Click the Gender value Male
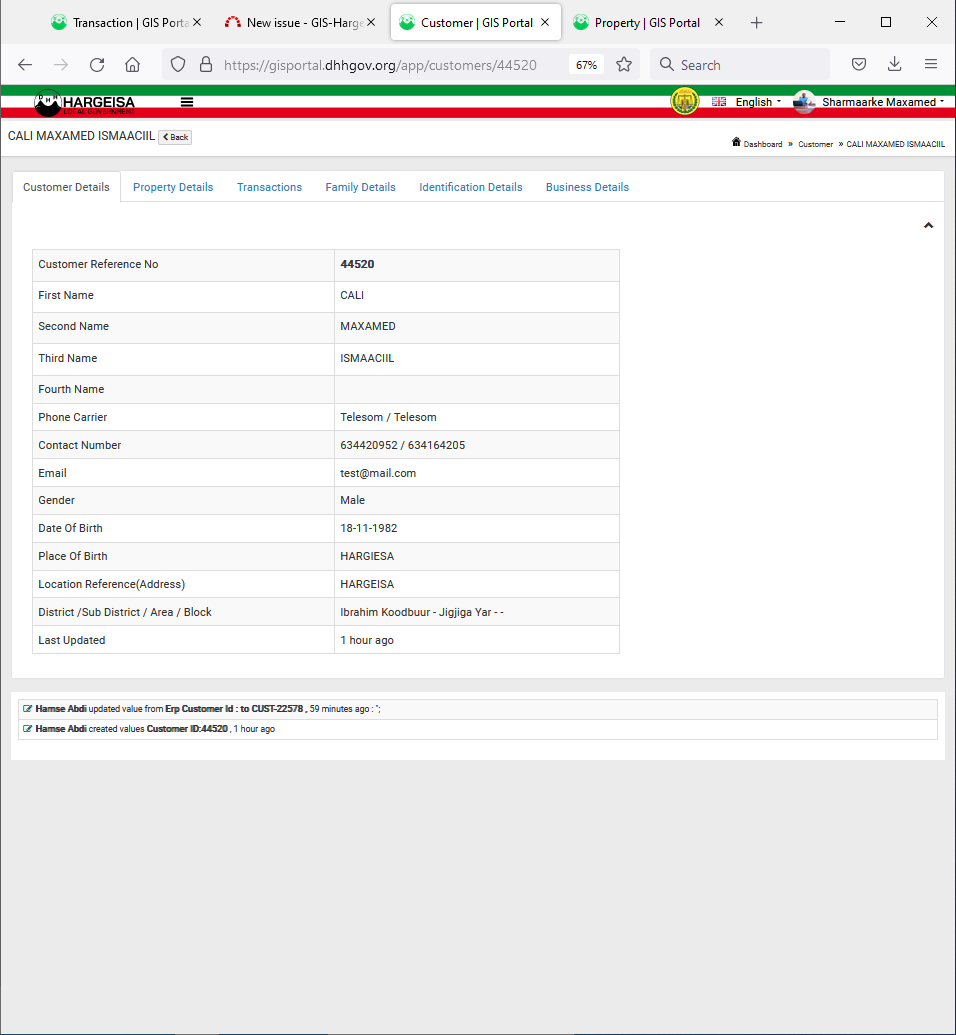Image resolution: width=956 pixels, height=1035 pixels. (x=352, y=500)
